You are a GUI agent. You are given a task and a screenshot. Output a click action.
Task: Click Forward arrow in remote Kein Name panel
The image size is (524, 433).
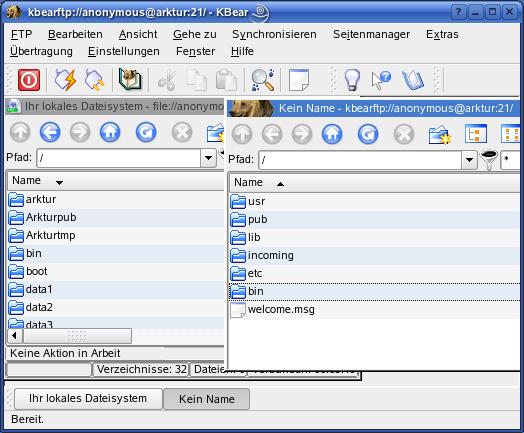(302, 134)
